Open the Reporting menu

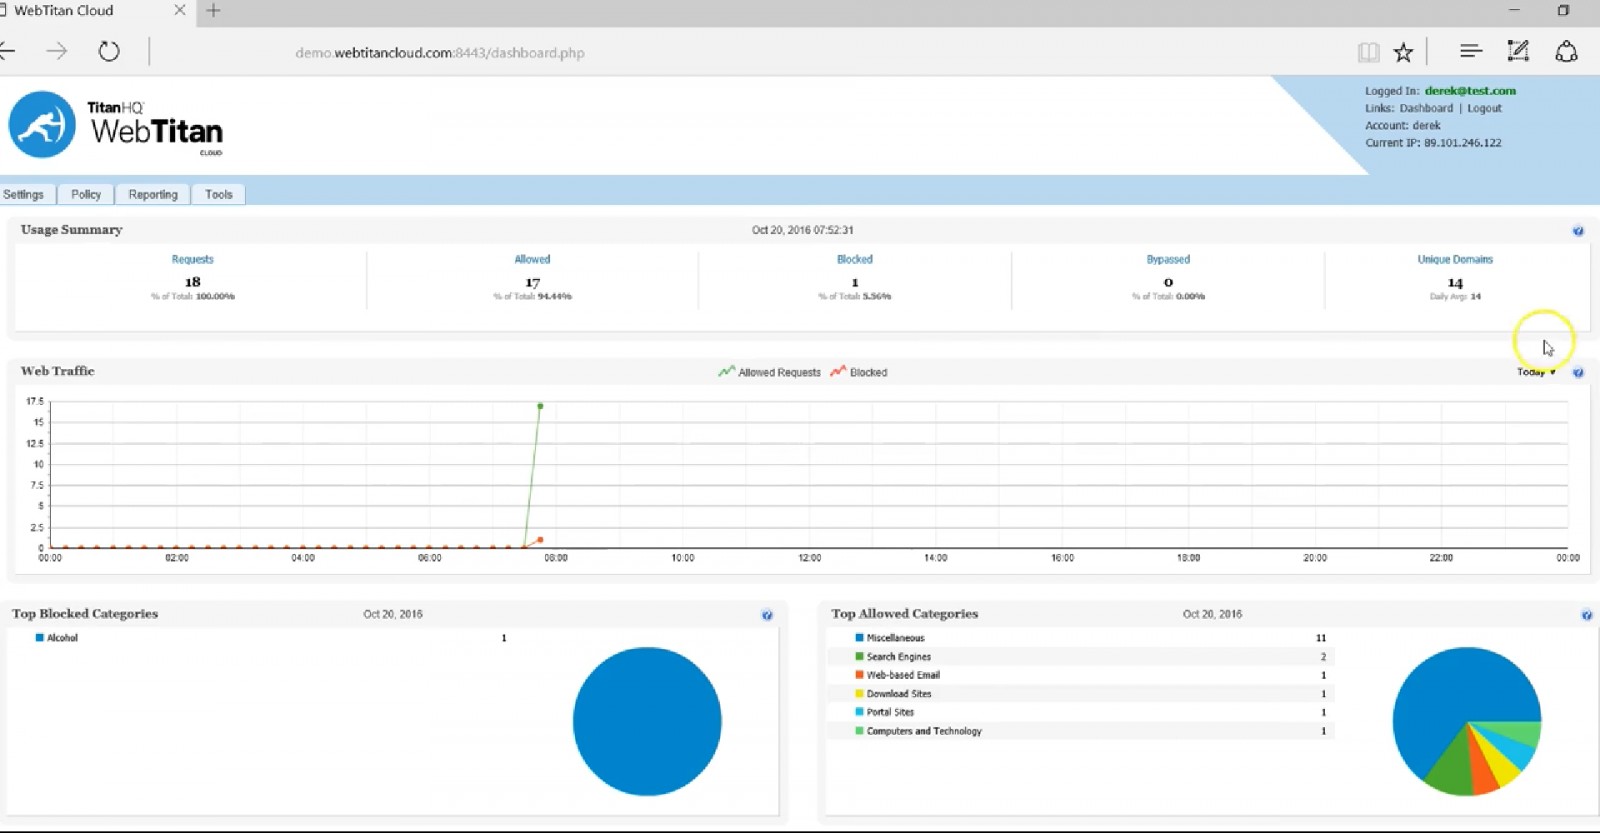[x=153, y=195]
